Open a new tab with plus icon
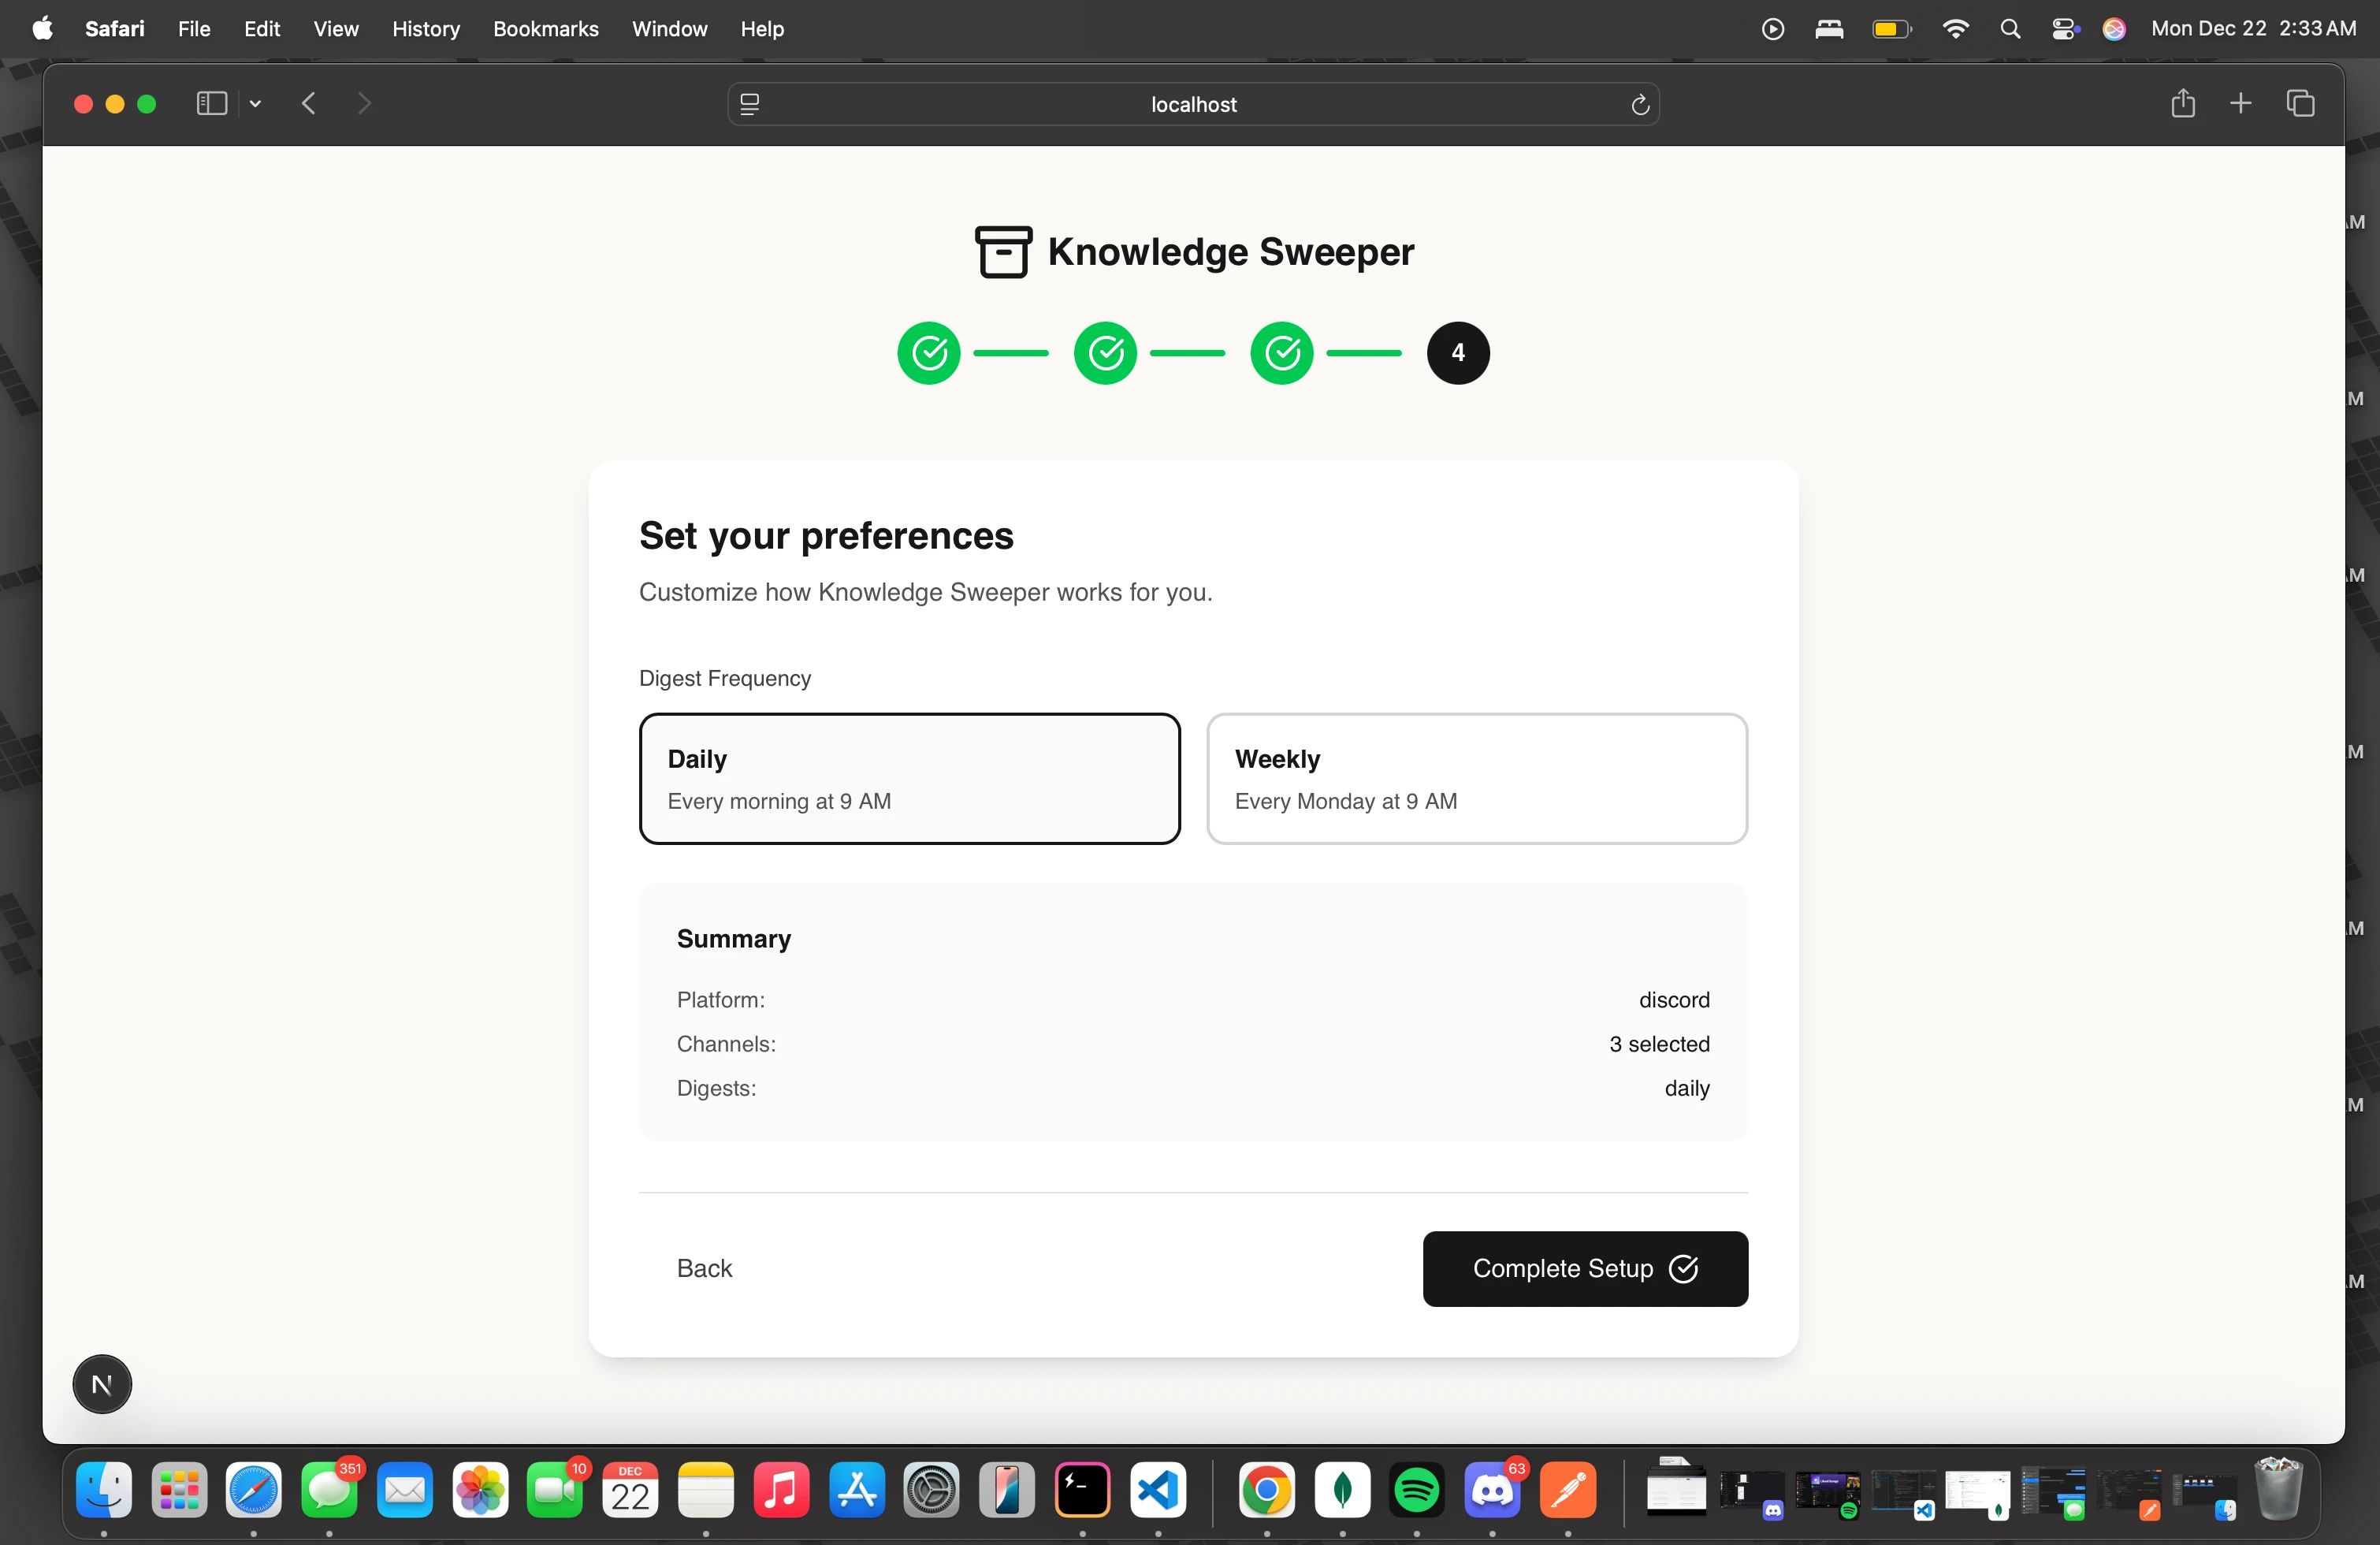 (2240, 104)
